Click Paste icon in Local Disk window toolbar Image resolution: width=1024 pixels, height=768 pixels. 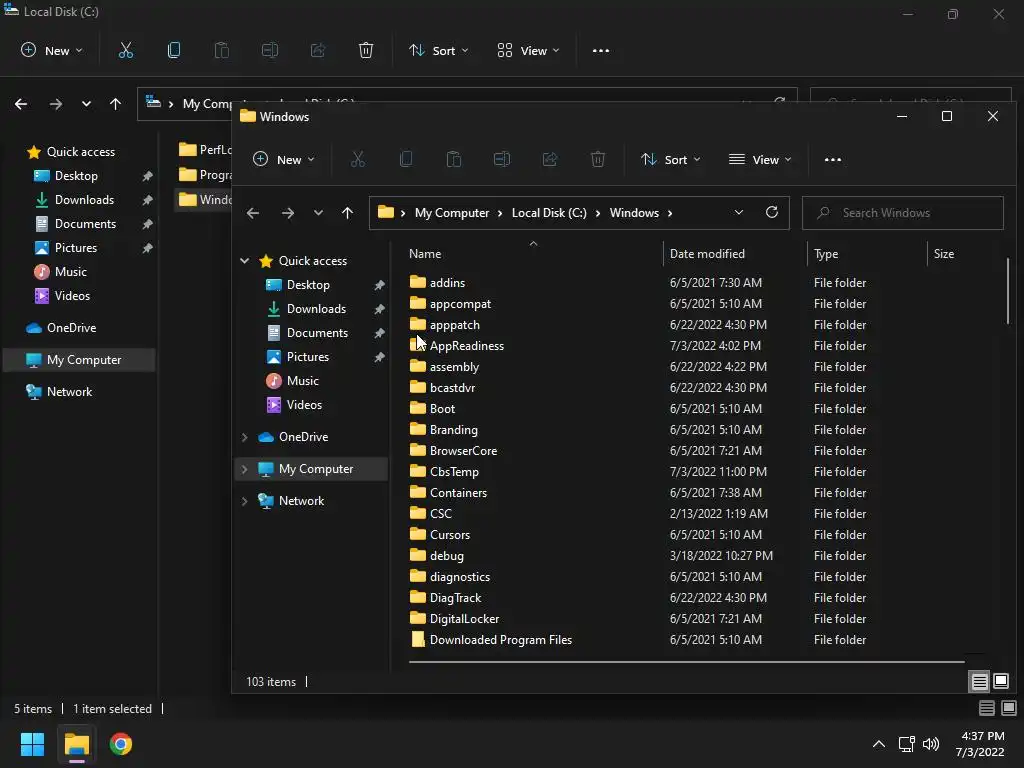(221, 50)
